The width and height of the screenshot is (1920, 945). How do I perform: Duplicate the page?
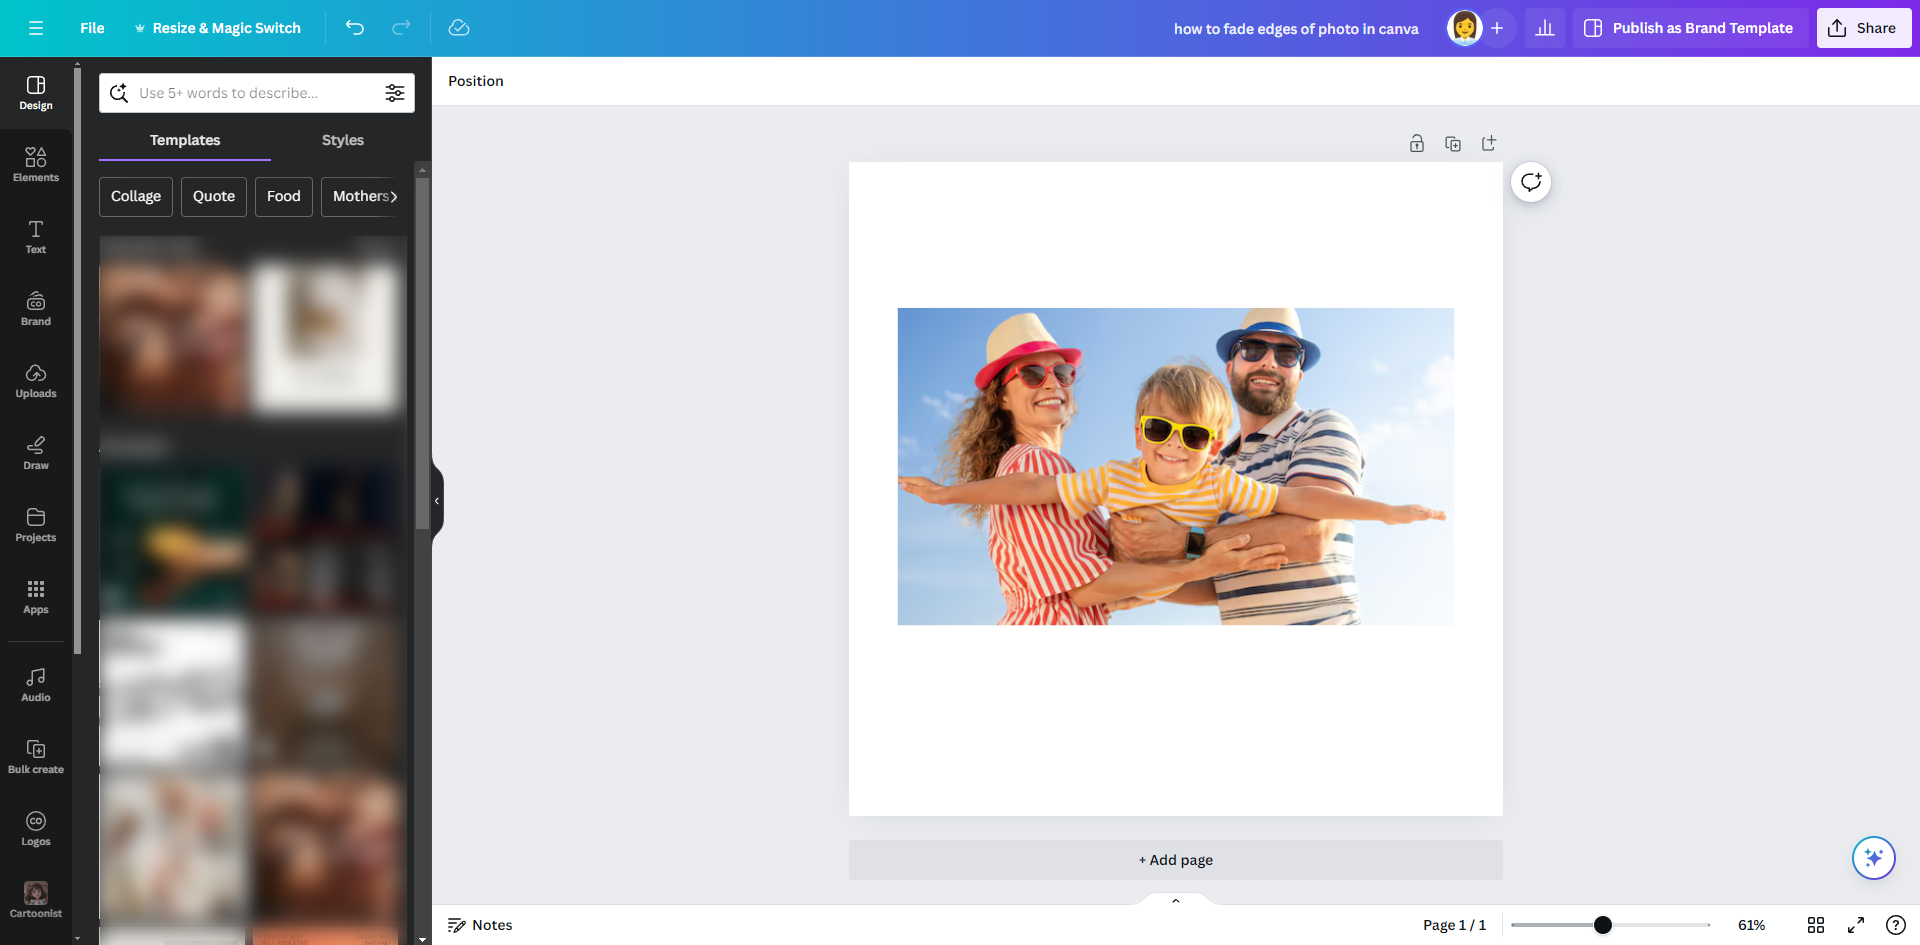[x=1453, y=144]
